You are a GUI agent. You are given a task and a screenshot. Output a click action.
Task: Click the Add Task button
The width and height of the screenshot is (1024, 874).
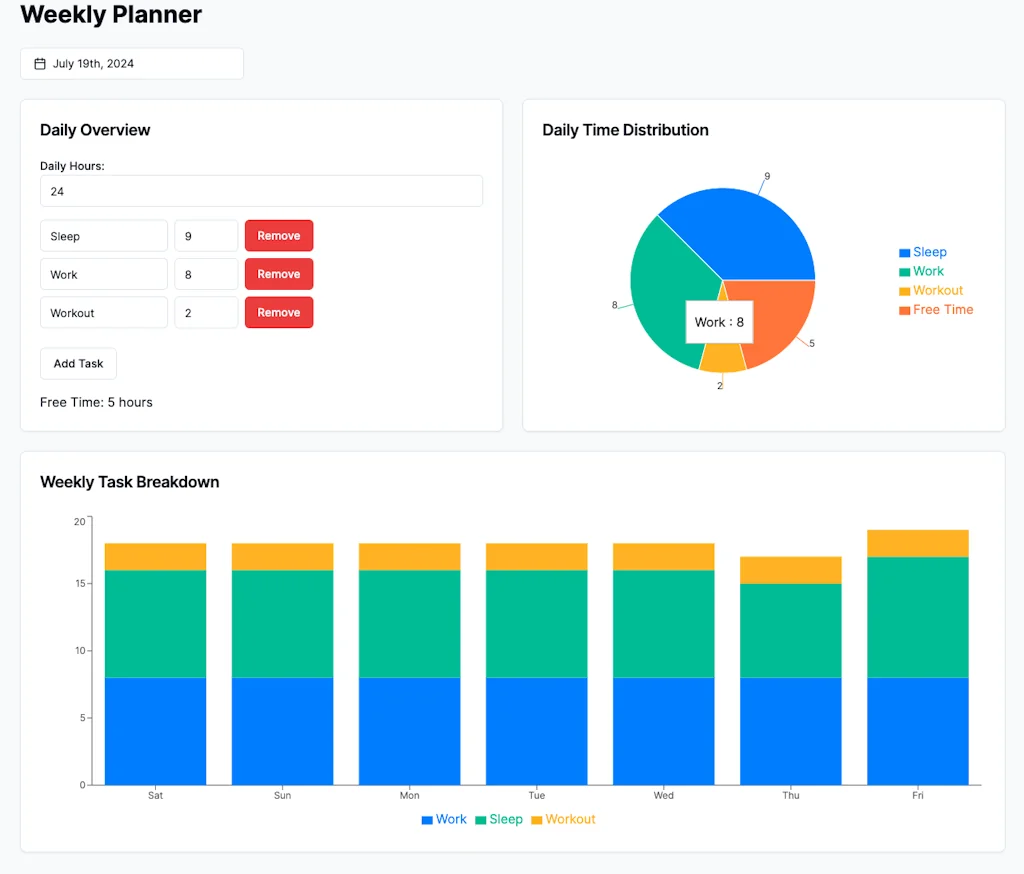click(x=78, y=363)
